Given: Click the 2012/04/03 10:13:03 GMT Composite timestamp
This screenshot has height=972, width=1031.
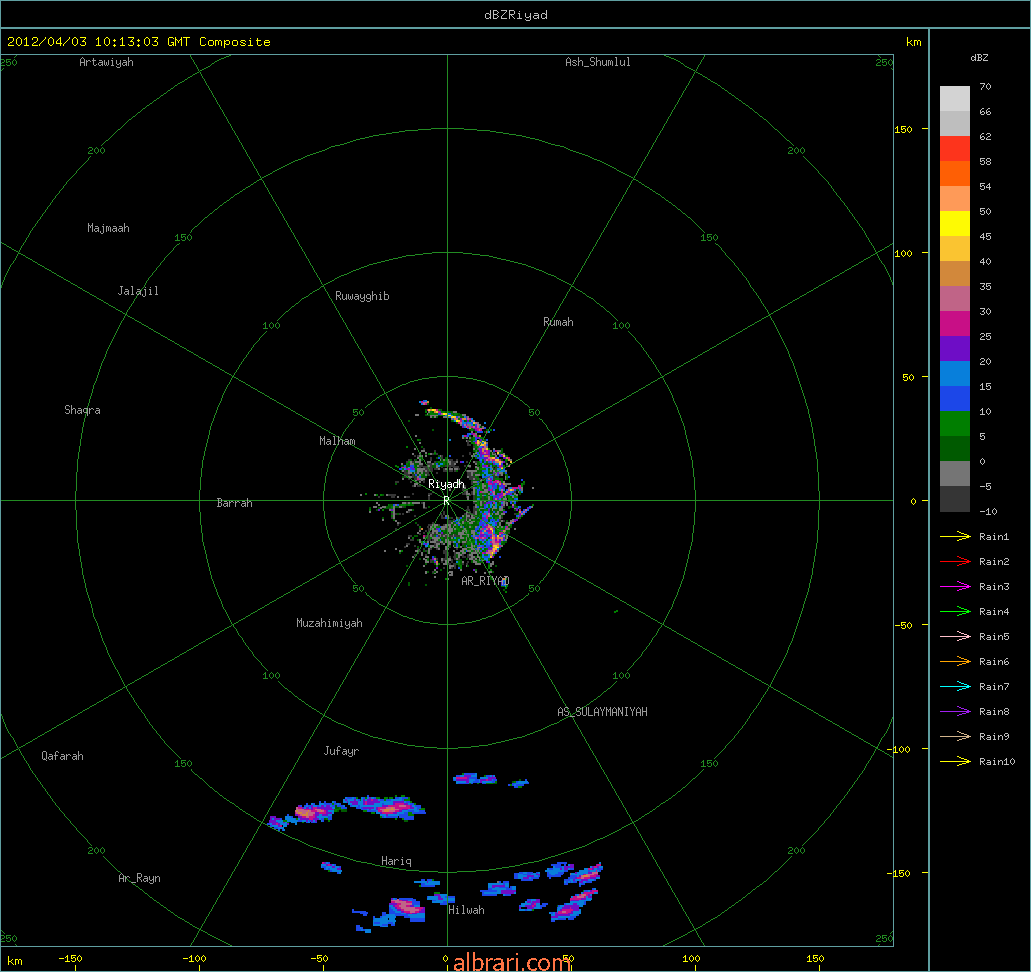Looking at the screenshot, I should click(139, 41).
